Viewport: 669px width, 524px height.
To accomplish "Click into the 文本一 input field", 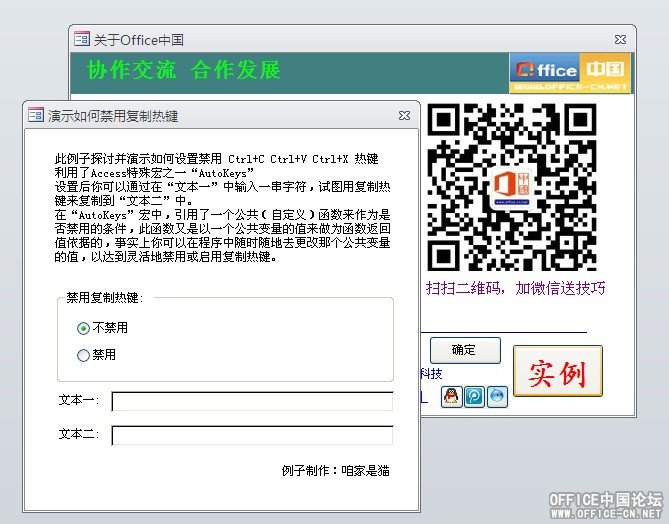I will (252, 402).
